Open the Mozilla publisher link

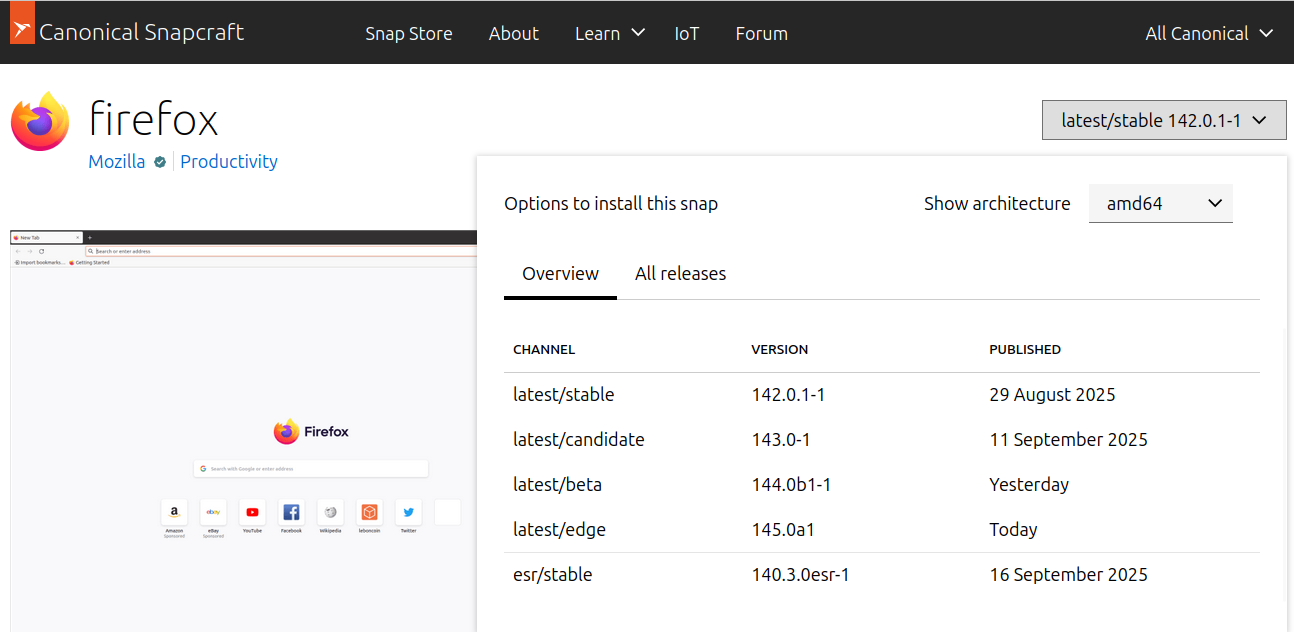point(116,162)
